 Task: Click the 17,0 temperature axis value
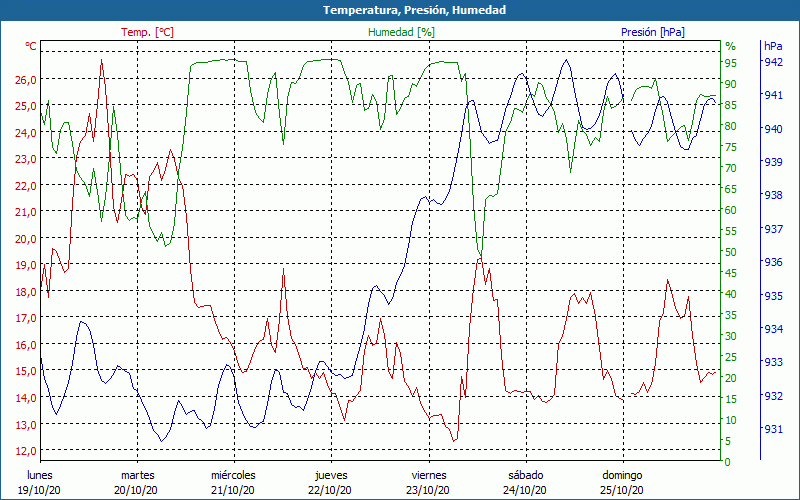tap(27, 318)
